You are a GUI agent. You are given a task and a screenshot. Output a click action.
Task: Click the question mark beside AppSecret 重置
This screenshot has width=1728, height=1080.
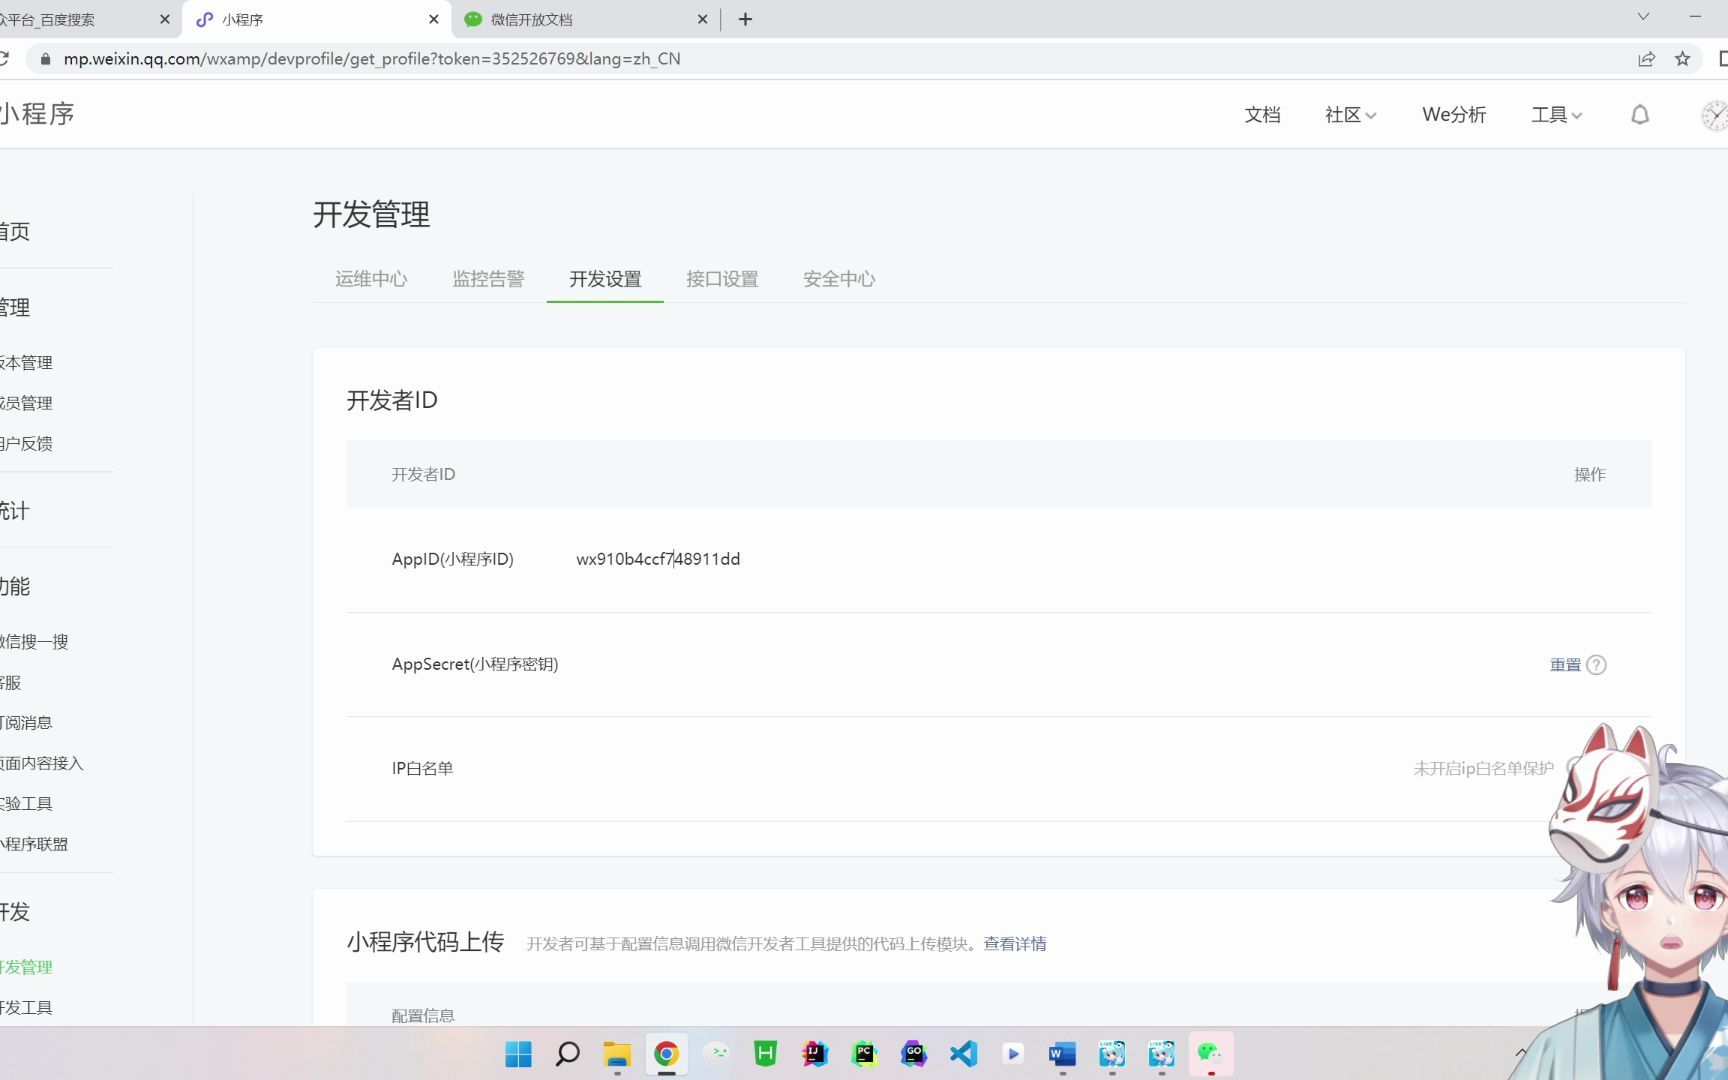click(x=1597, y=664)
